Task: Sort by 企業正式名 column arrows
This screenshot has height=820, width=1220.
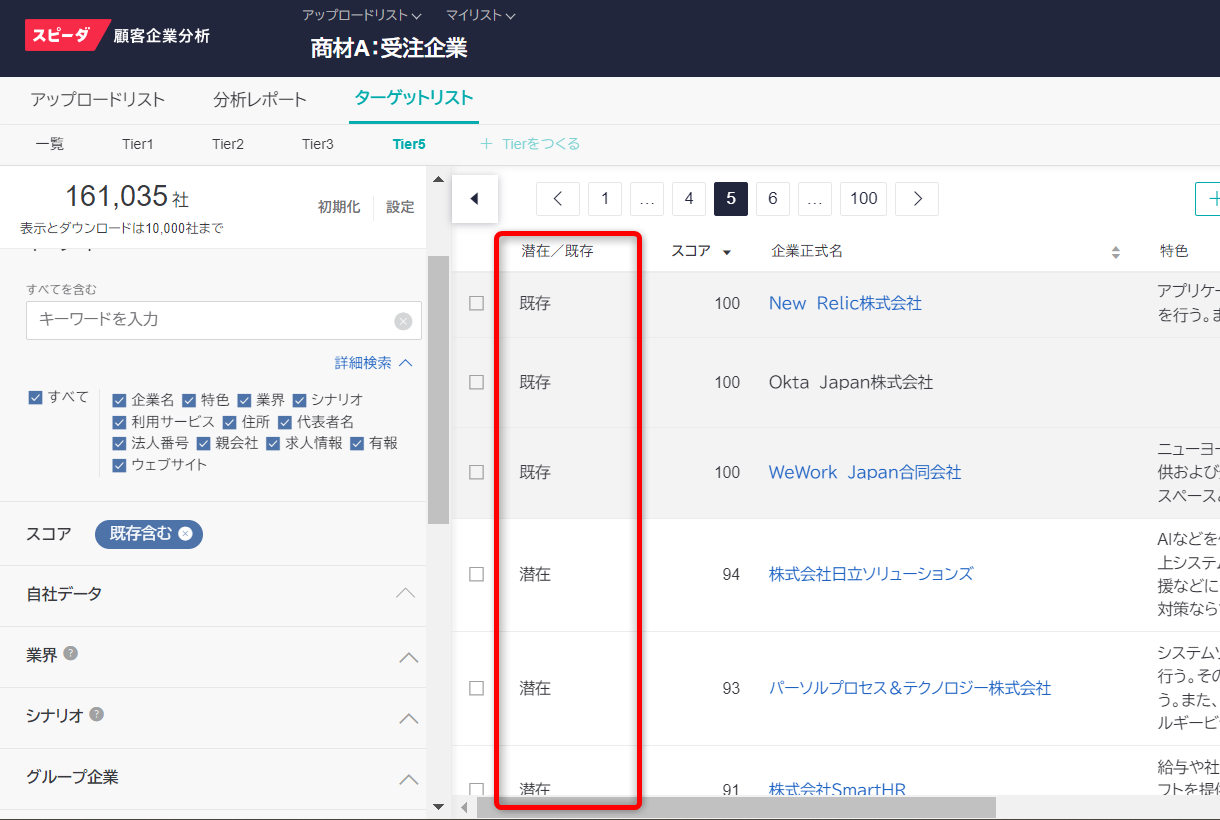Action: [1116, 252]
